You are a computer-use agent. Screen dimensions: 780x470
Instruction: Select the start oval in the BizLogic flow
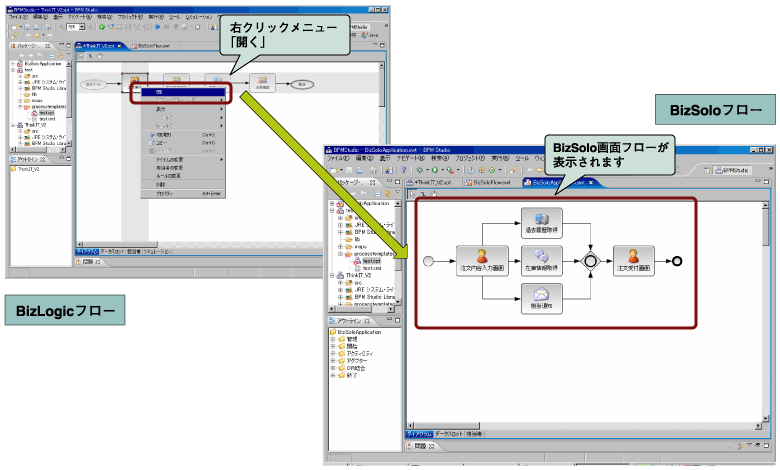(x=93, y=85)
